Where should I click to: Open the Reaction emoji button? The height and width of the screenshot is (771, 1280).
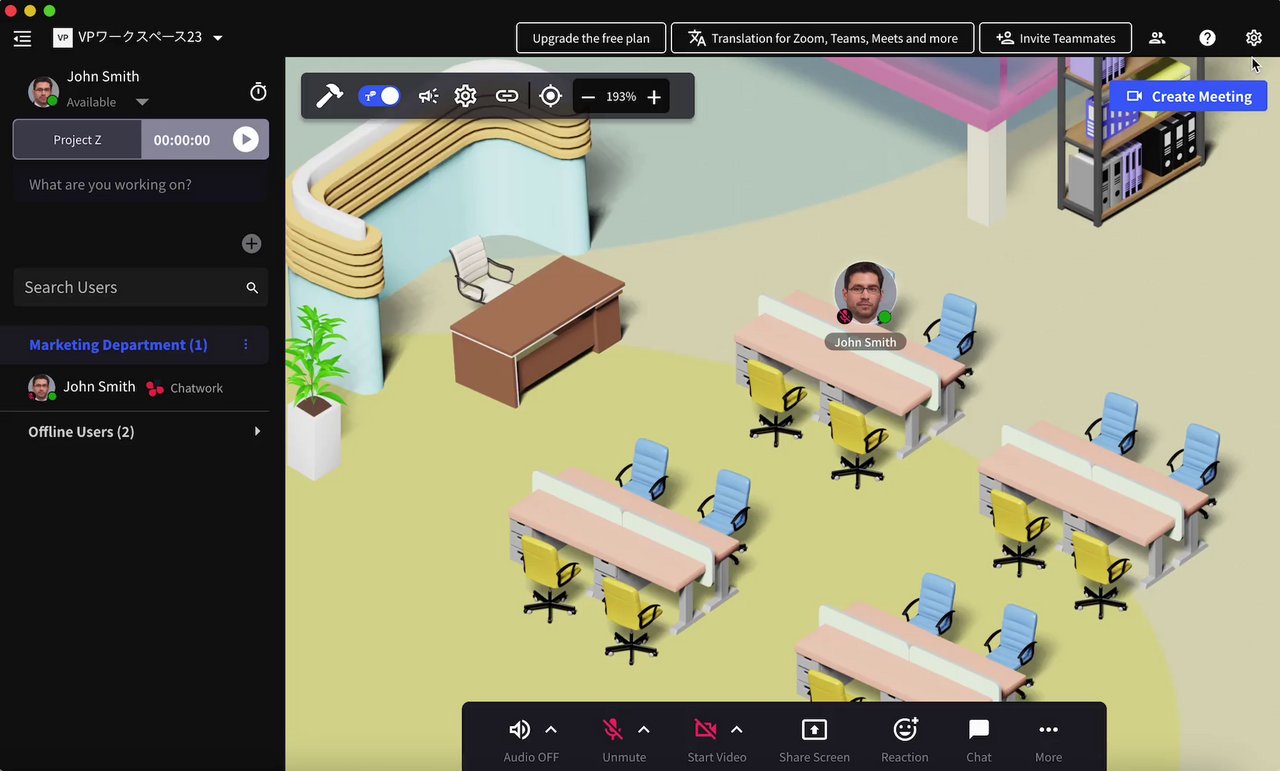(905, 740)
